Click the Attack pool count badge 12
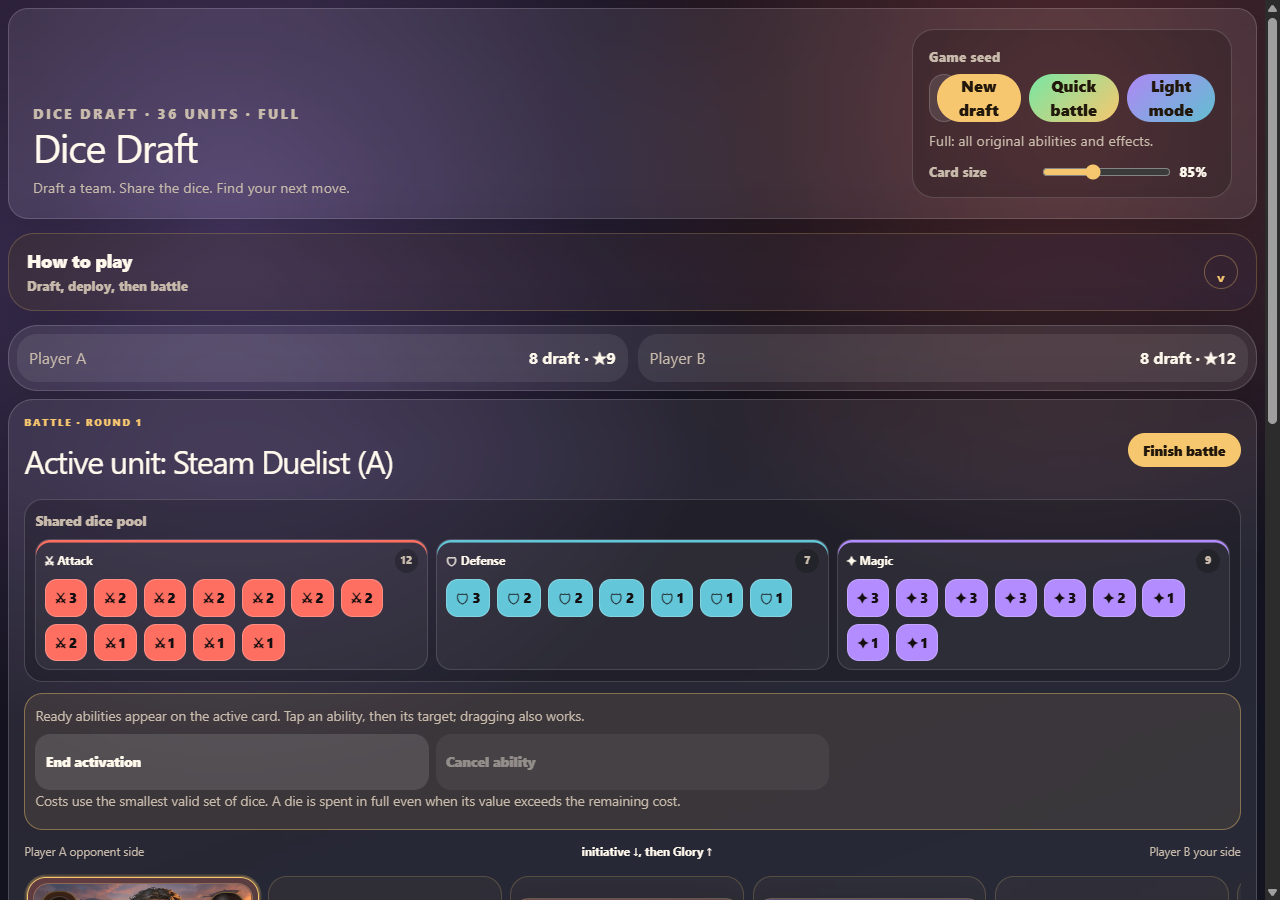This screenshot has height=900, width=1280. point(406,561)
